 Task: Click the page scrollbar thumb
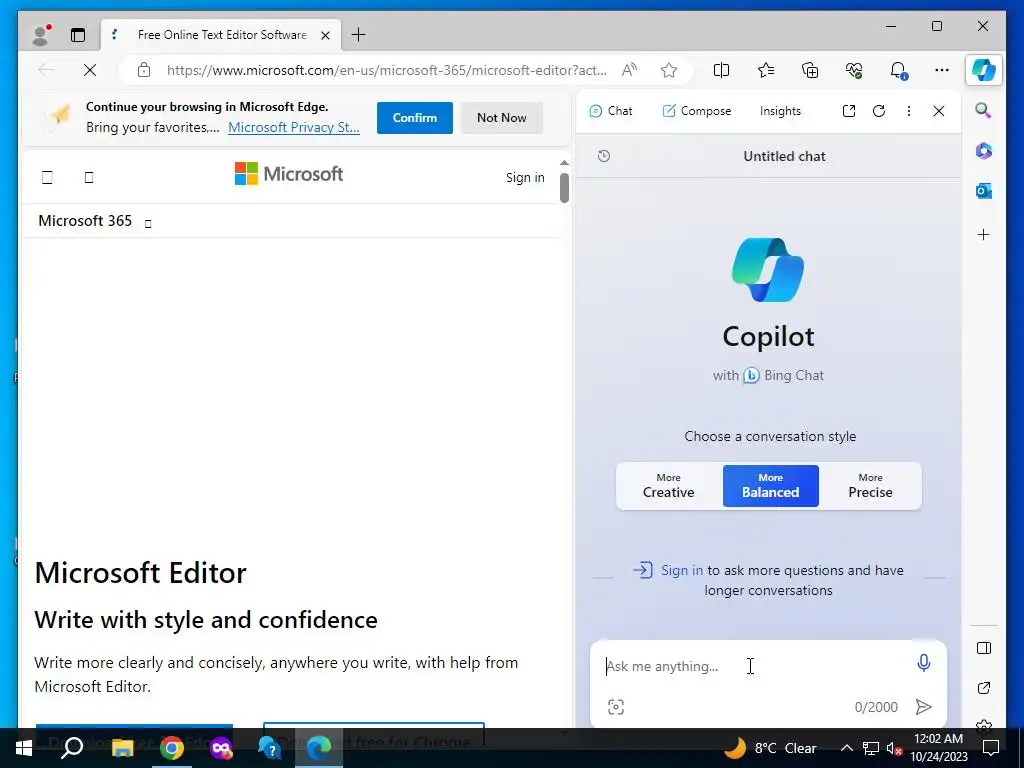(x=564, y=187)
